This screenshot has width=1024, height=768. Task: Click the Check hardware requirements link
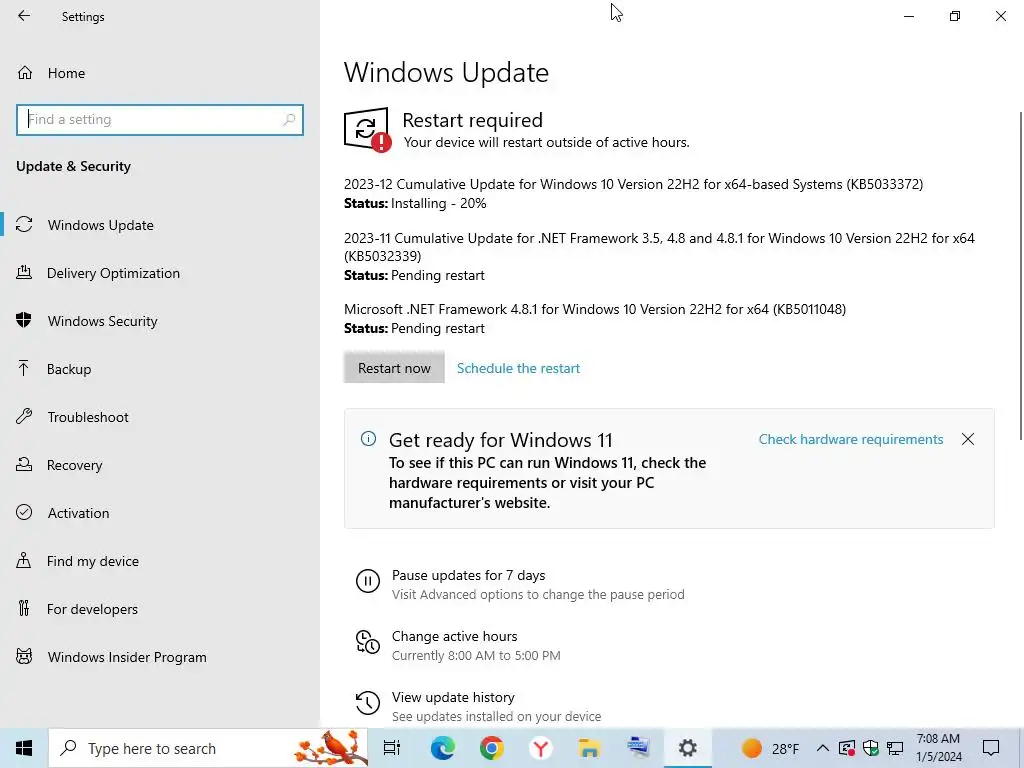click(x=851, y=440)
